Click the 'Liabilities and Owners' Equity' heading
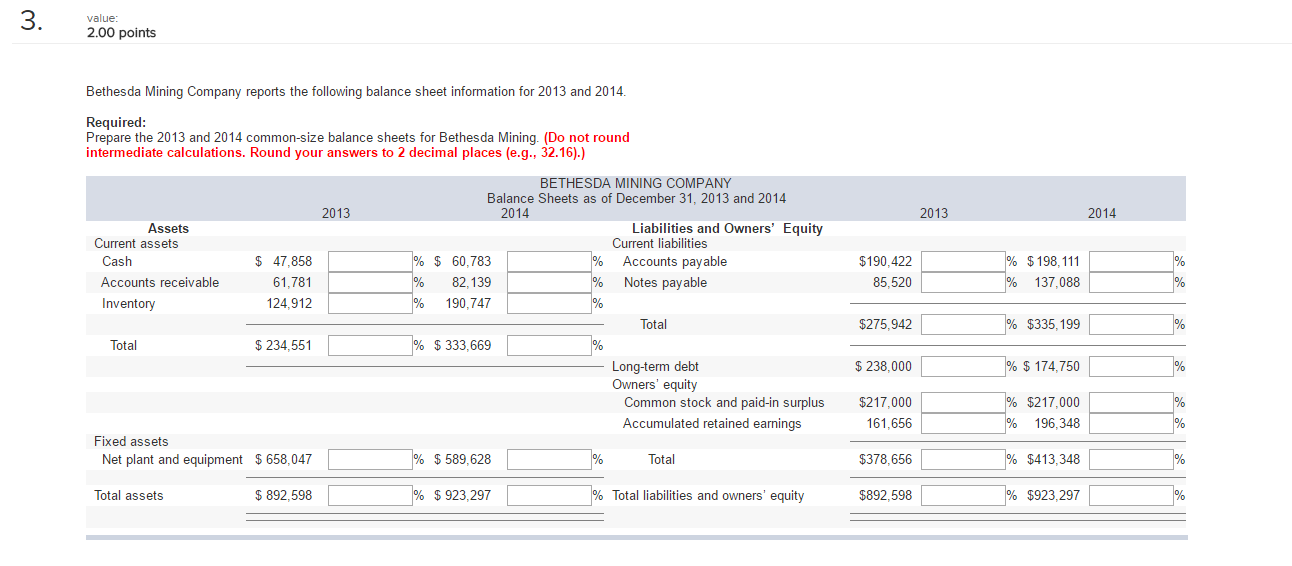Viewport: 1292px width, 566px height. coord(727,228)
